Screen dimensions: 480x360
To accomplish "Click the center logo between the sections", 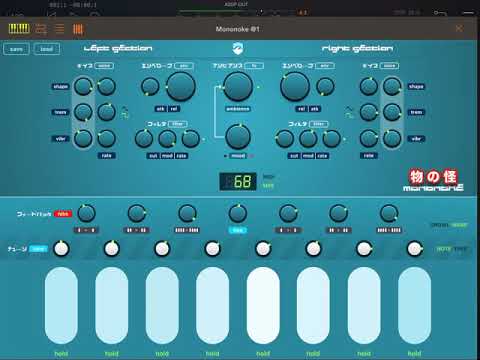I will tap(238, 49).
